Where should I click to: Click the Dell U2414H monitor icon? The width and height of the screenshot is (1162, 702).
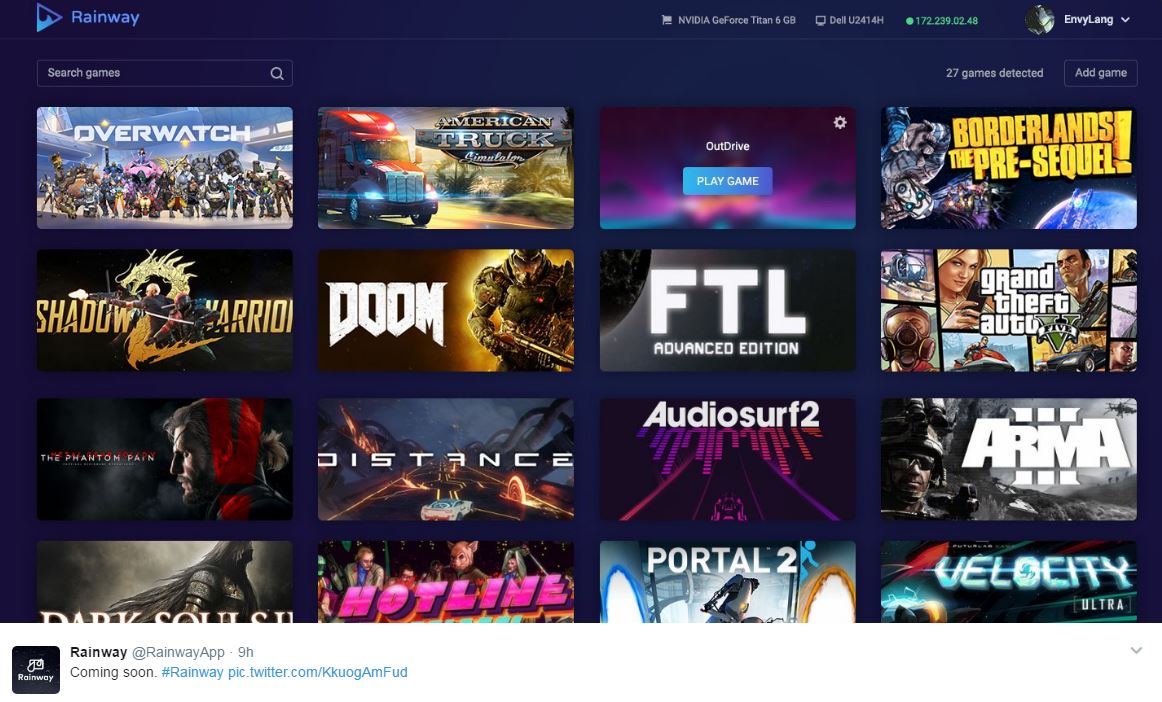point(820,20)
